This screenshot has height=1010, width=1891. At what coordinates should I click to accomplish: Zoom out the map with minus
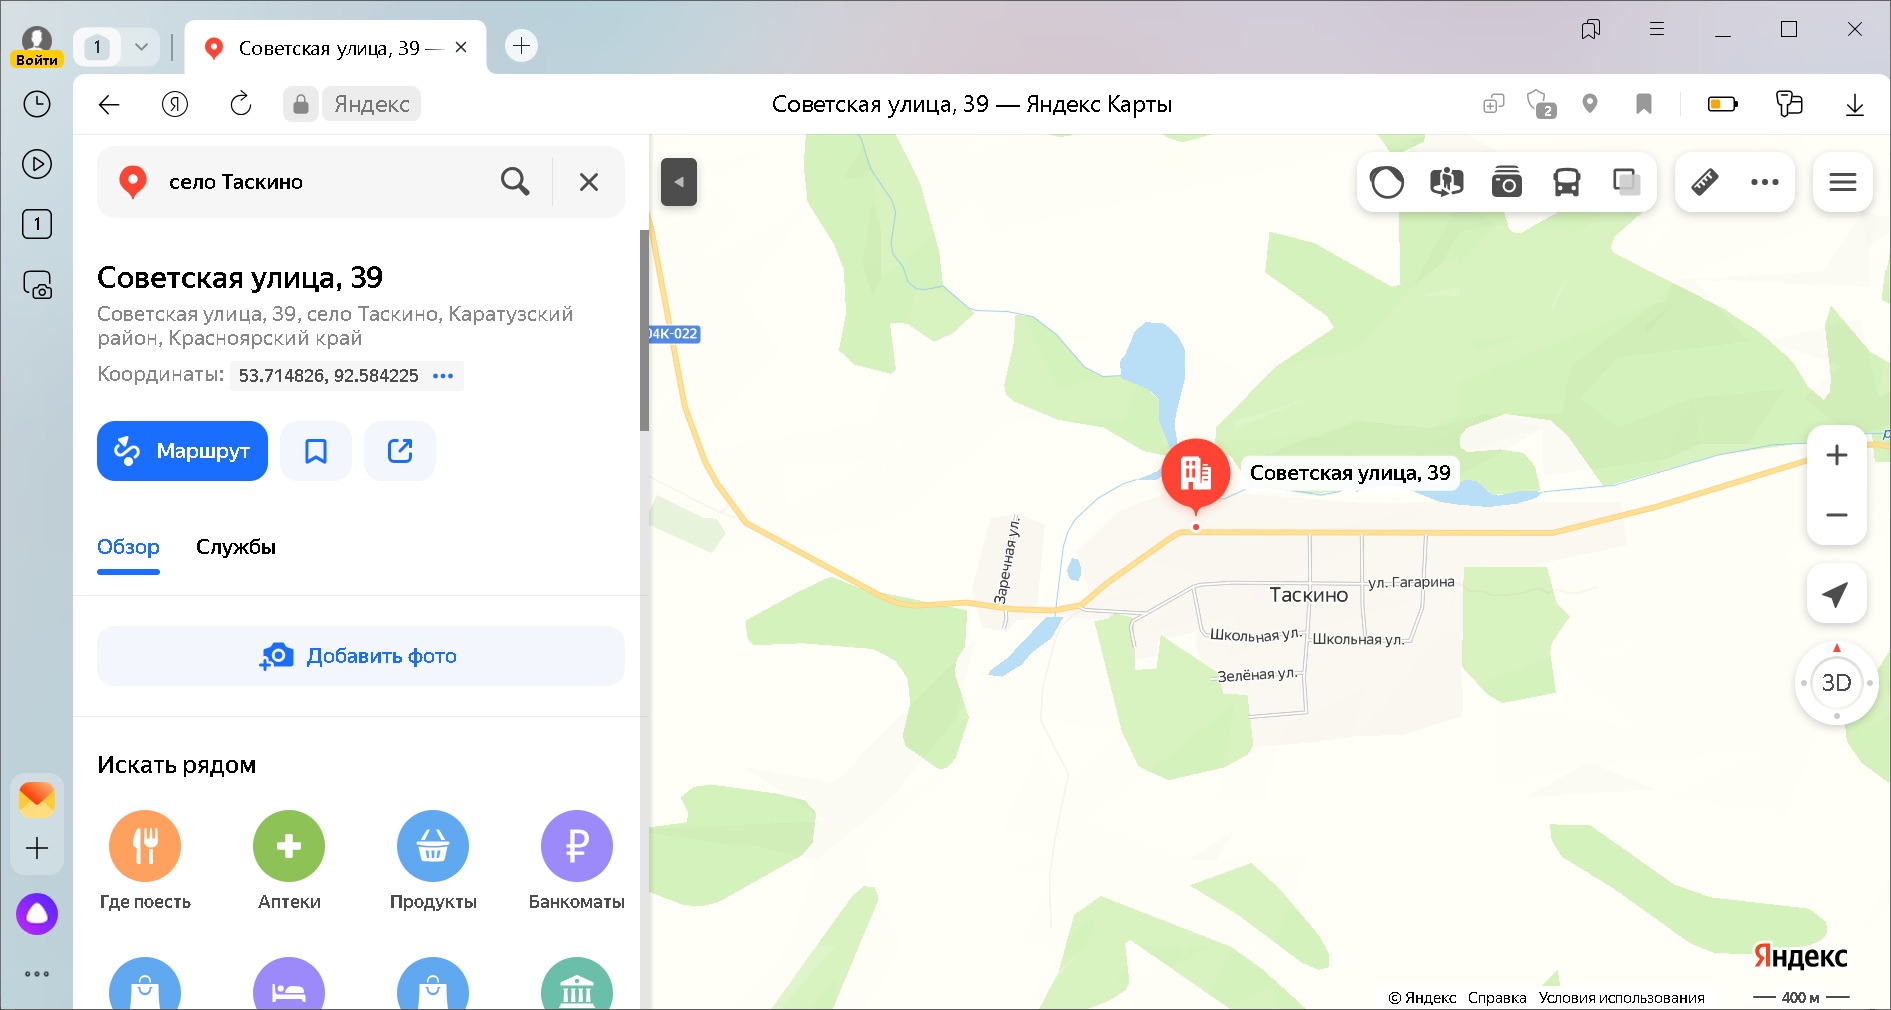pyautogui.click(x=1837, y=515)
